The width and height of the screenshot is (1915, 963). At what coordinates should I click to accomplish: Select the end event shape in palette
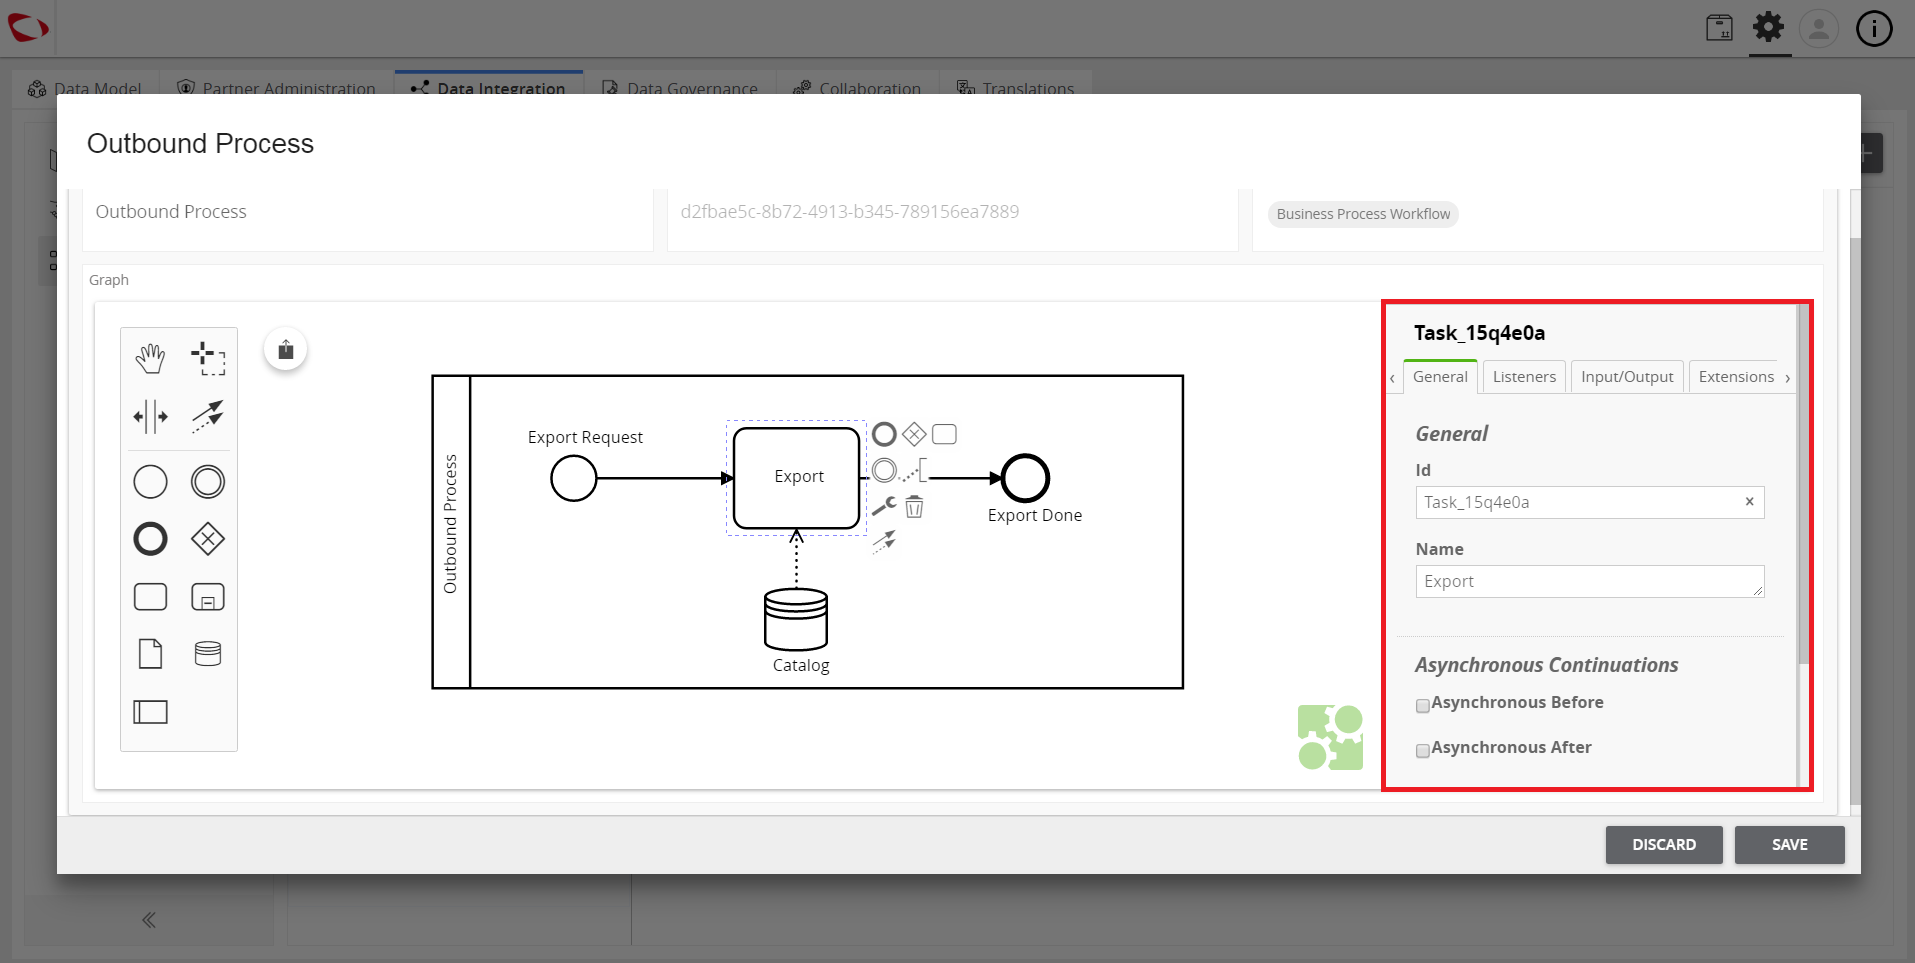tap(150, 539)
